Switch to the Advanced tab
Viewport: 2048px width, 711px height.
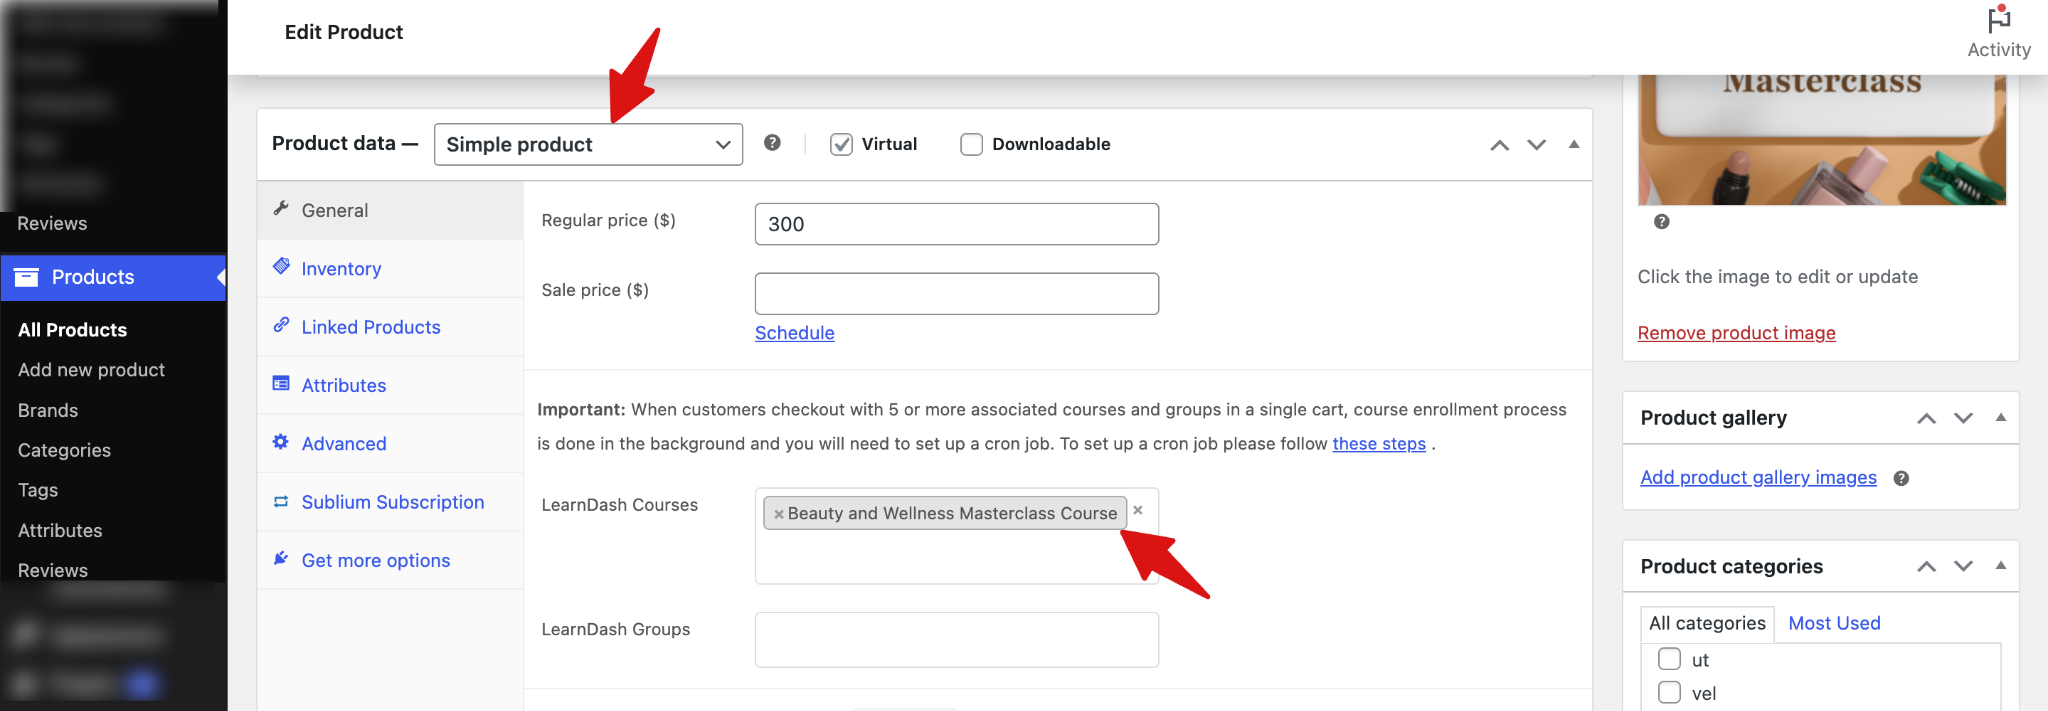coord(390,443)
